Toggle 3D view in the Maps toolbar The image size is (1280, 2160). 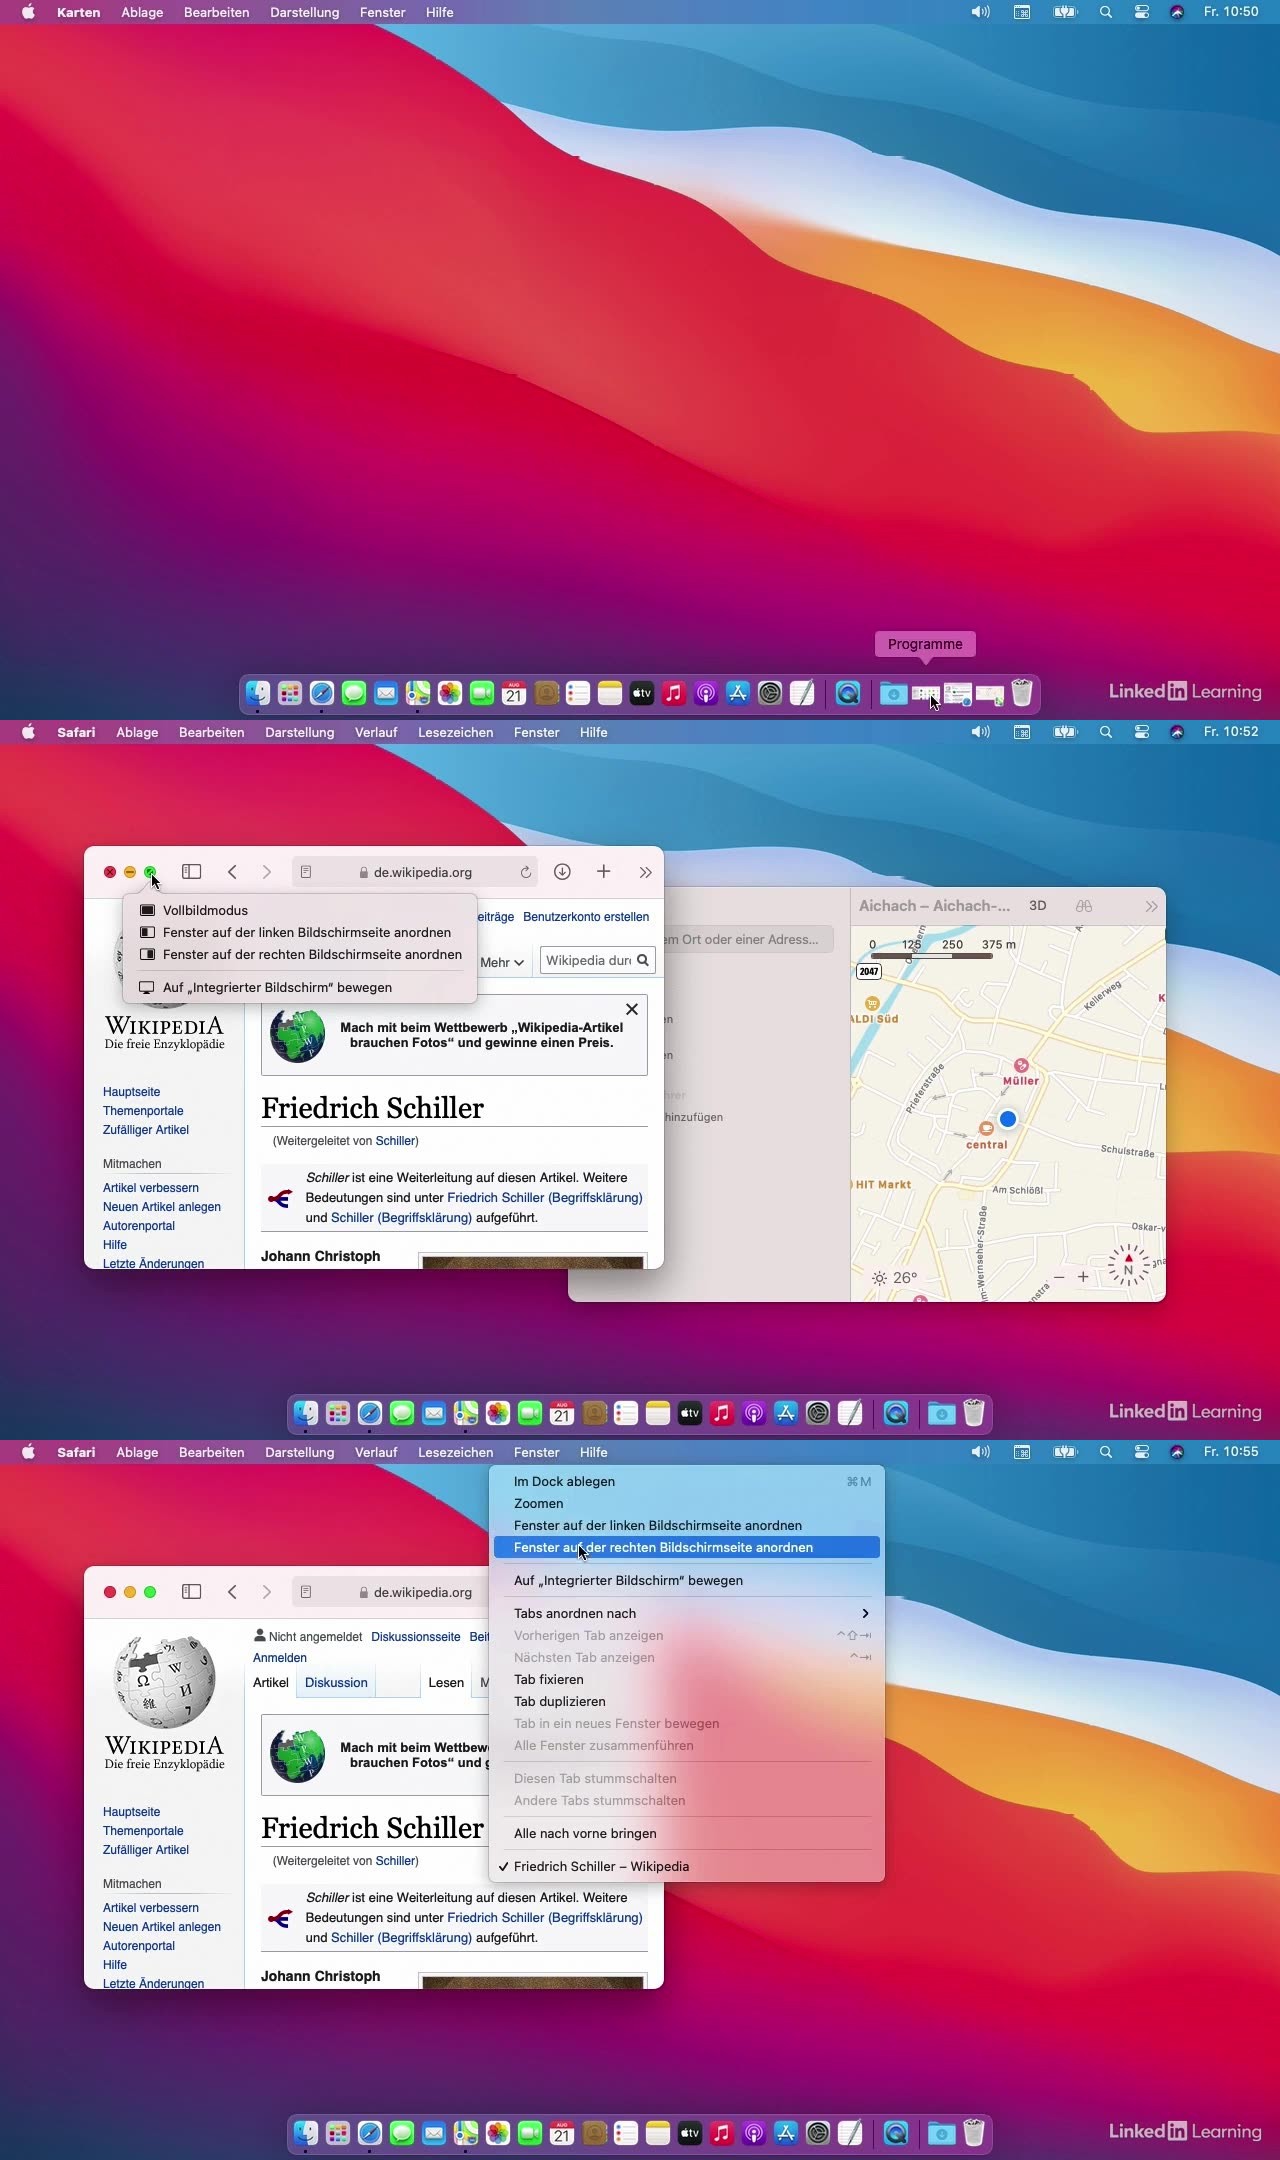click(1038, 906)
